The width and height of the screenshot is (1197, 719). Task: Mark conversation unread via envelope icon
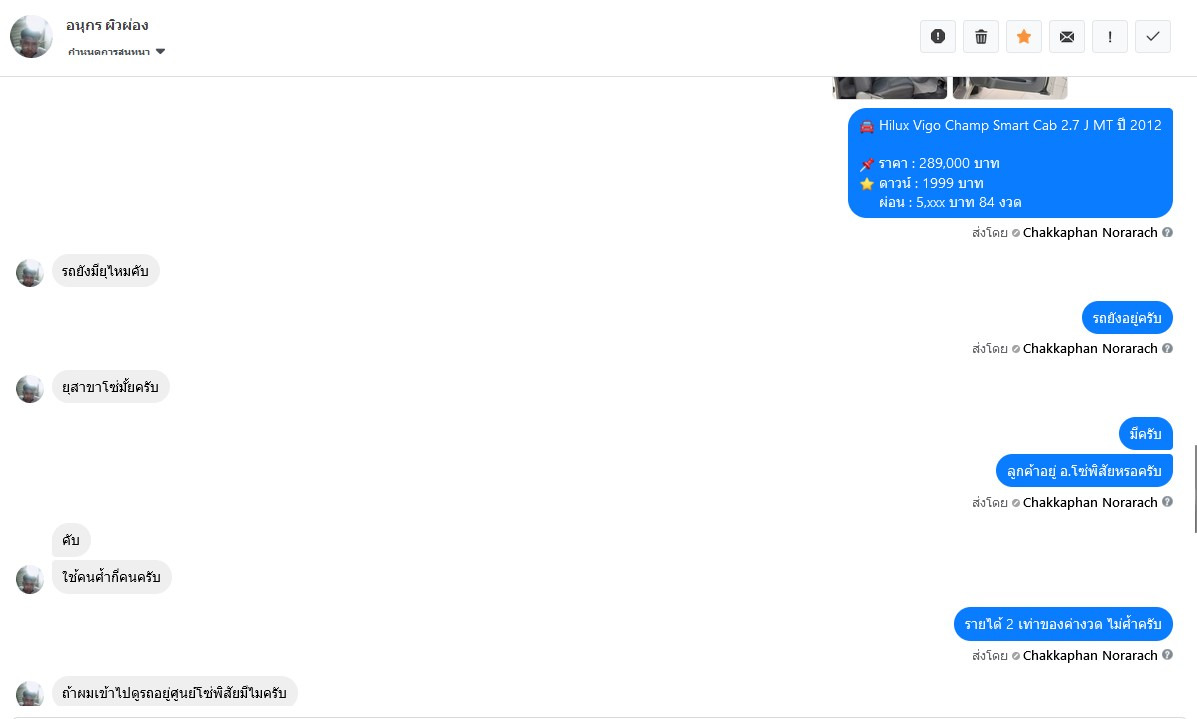[x=1066, y=37]
